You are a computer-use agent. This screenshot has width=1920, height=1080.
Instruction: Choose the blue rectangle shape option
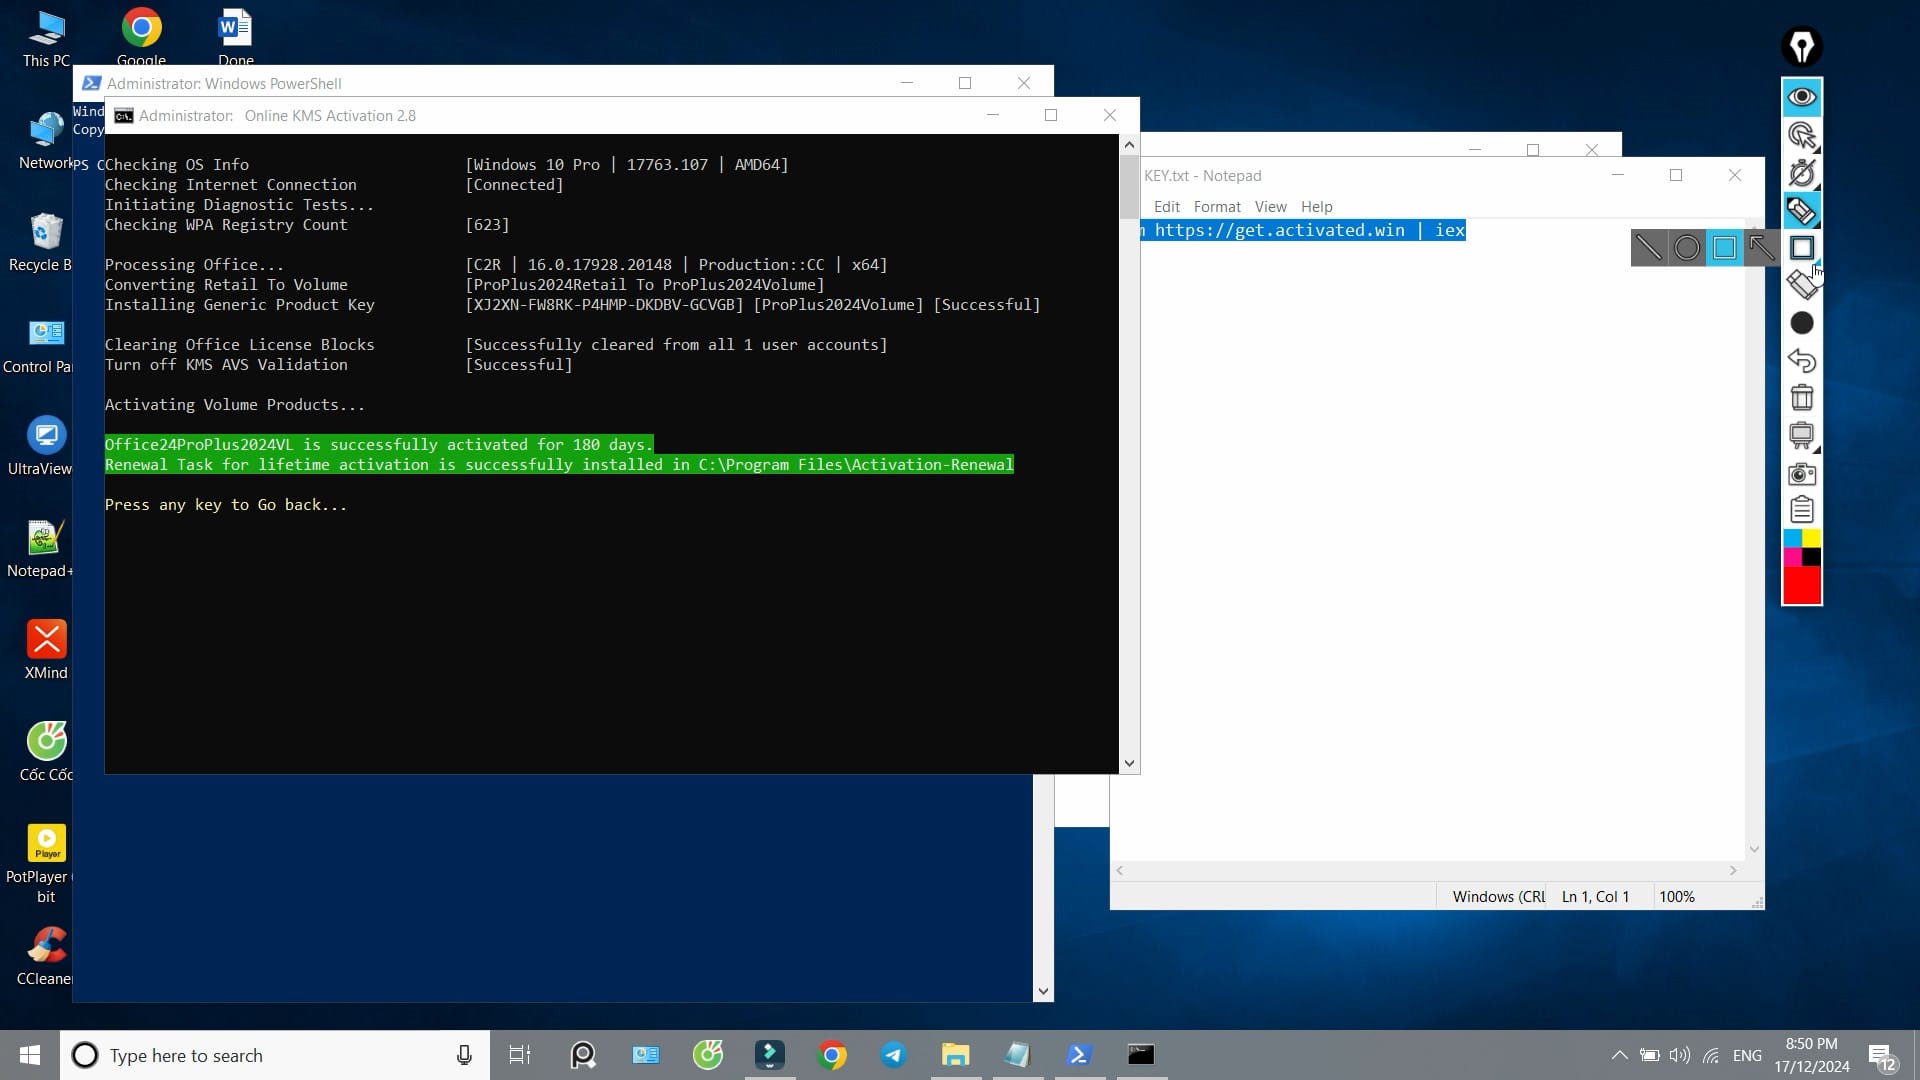pos(1724,248)
